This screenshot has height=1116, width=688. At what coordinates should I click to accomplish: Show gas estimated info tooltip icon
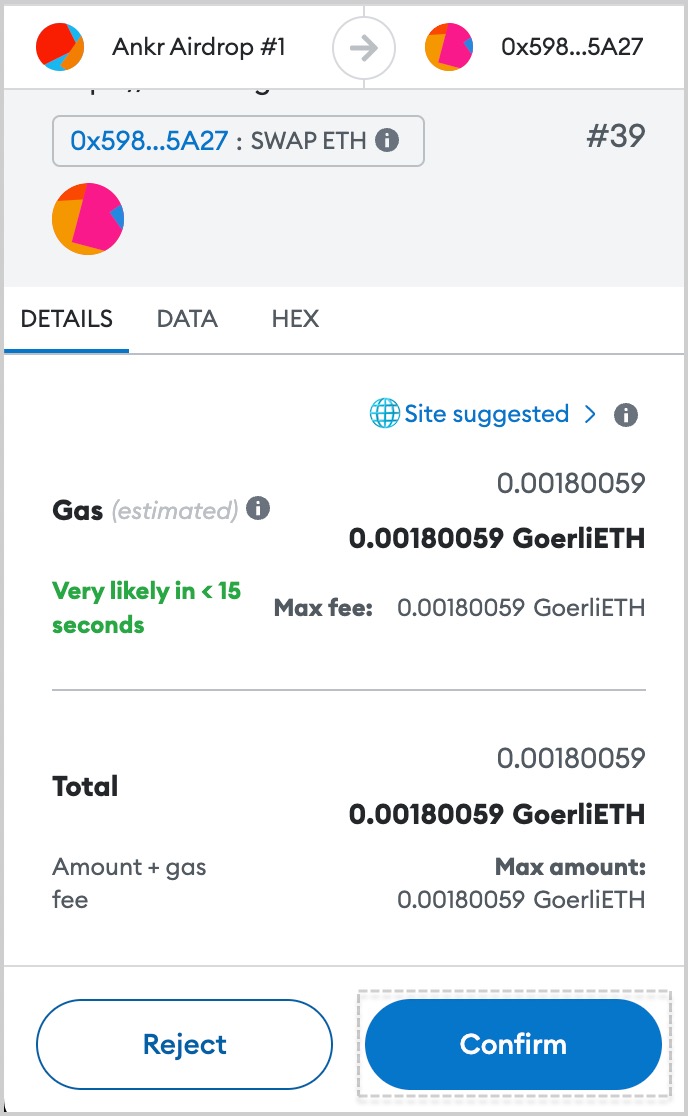click(x=258, y=508)
